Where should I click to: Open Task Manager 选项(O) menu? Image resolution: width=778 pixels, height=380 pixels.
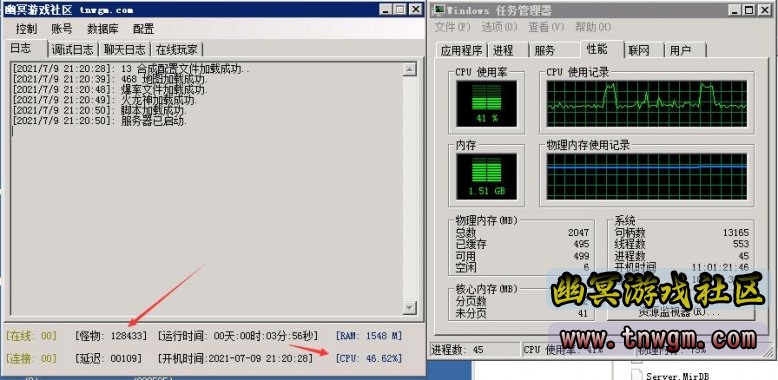tap(499, 27)
